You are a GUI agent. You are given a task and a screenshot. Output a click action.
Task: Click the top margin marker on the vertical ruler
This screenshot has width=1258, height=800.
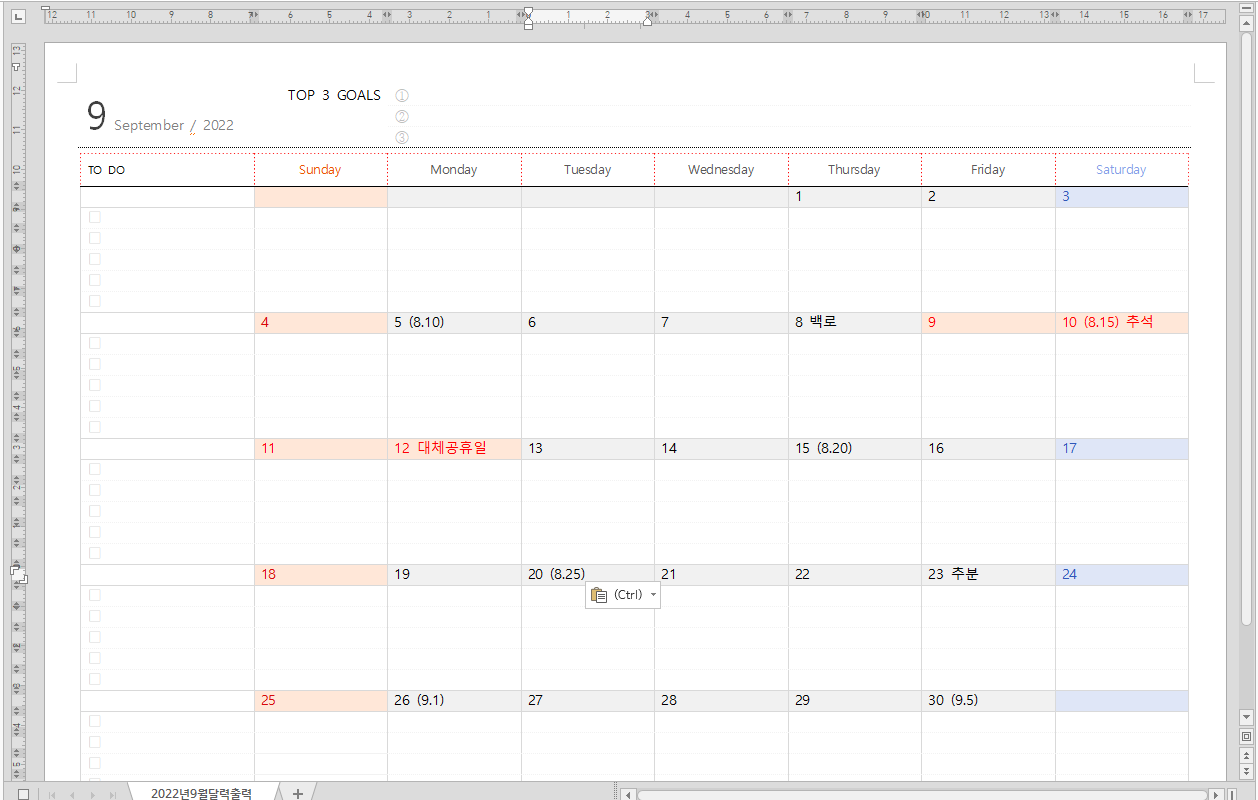16,66
